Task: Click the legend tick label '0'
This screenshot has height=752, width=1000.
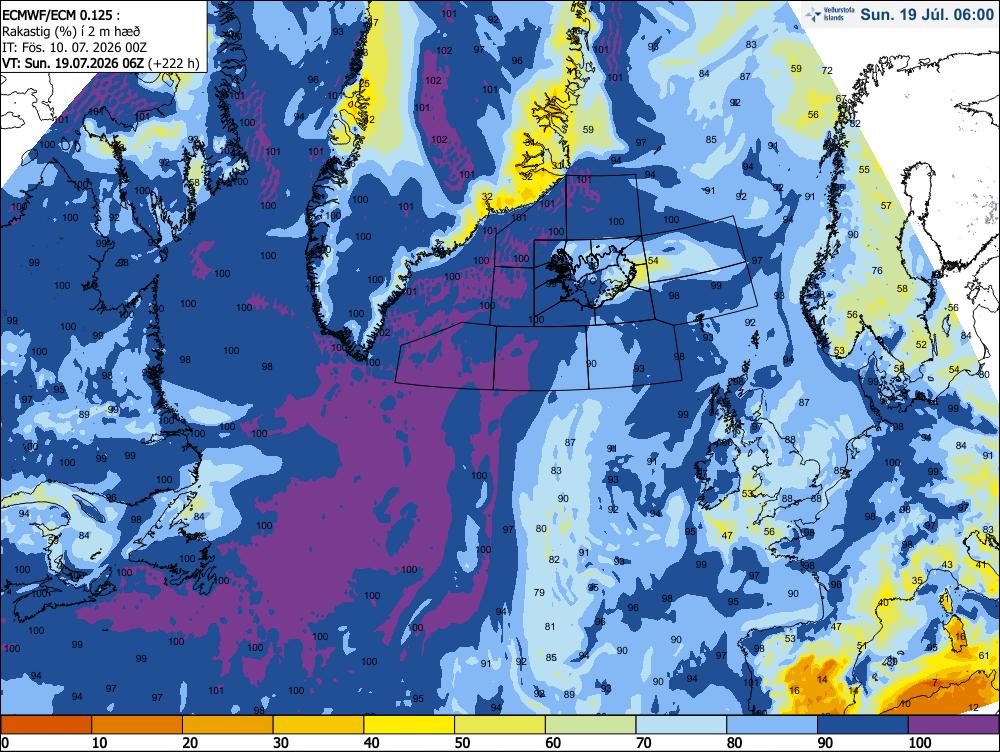Action: [x=5, y=743]
